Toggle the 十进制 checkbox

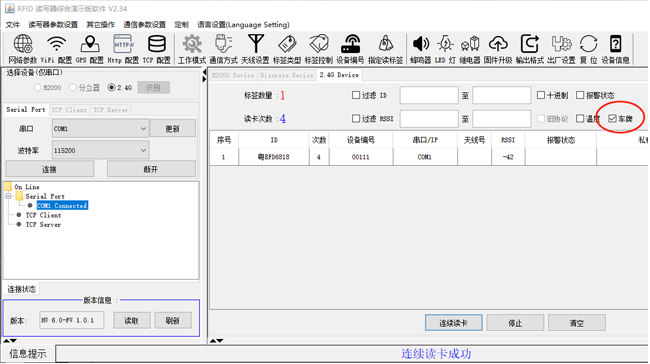(541, 95)
